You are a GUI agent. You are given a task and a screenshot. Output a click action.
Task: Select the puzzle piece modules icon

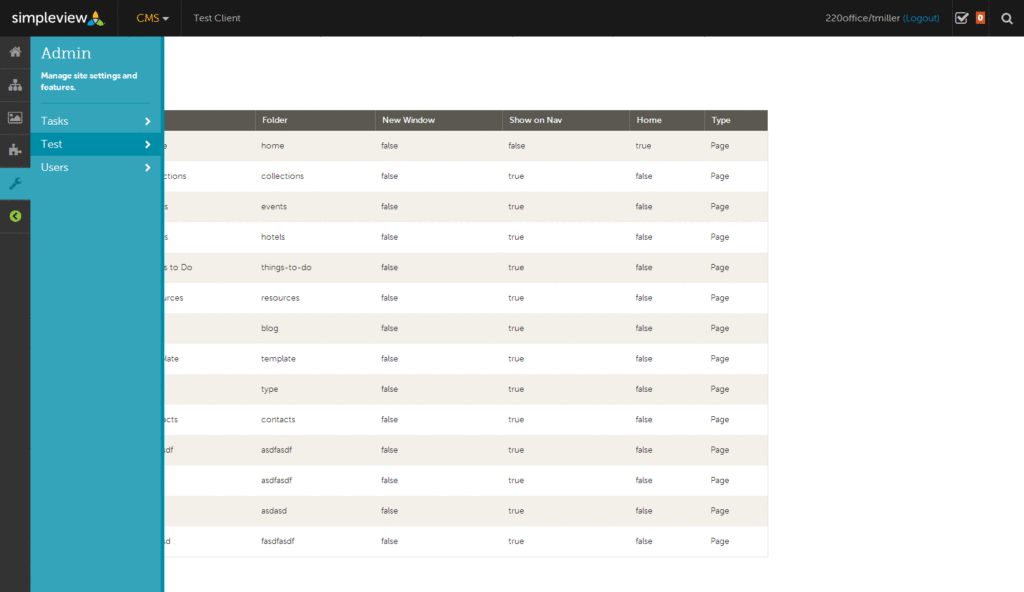(15, 150)
